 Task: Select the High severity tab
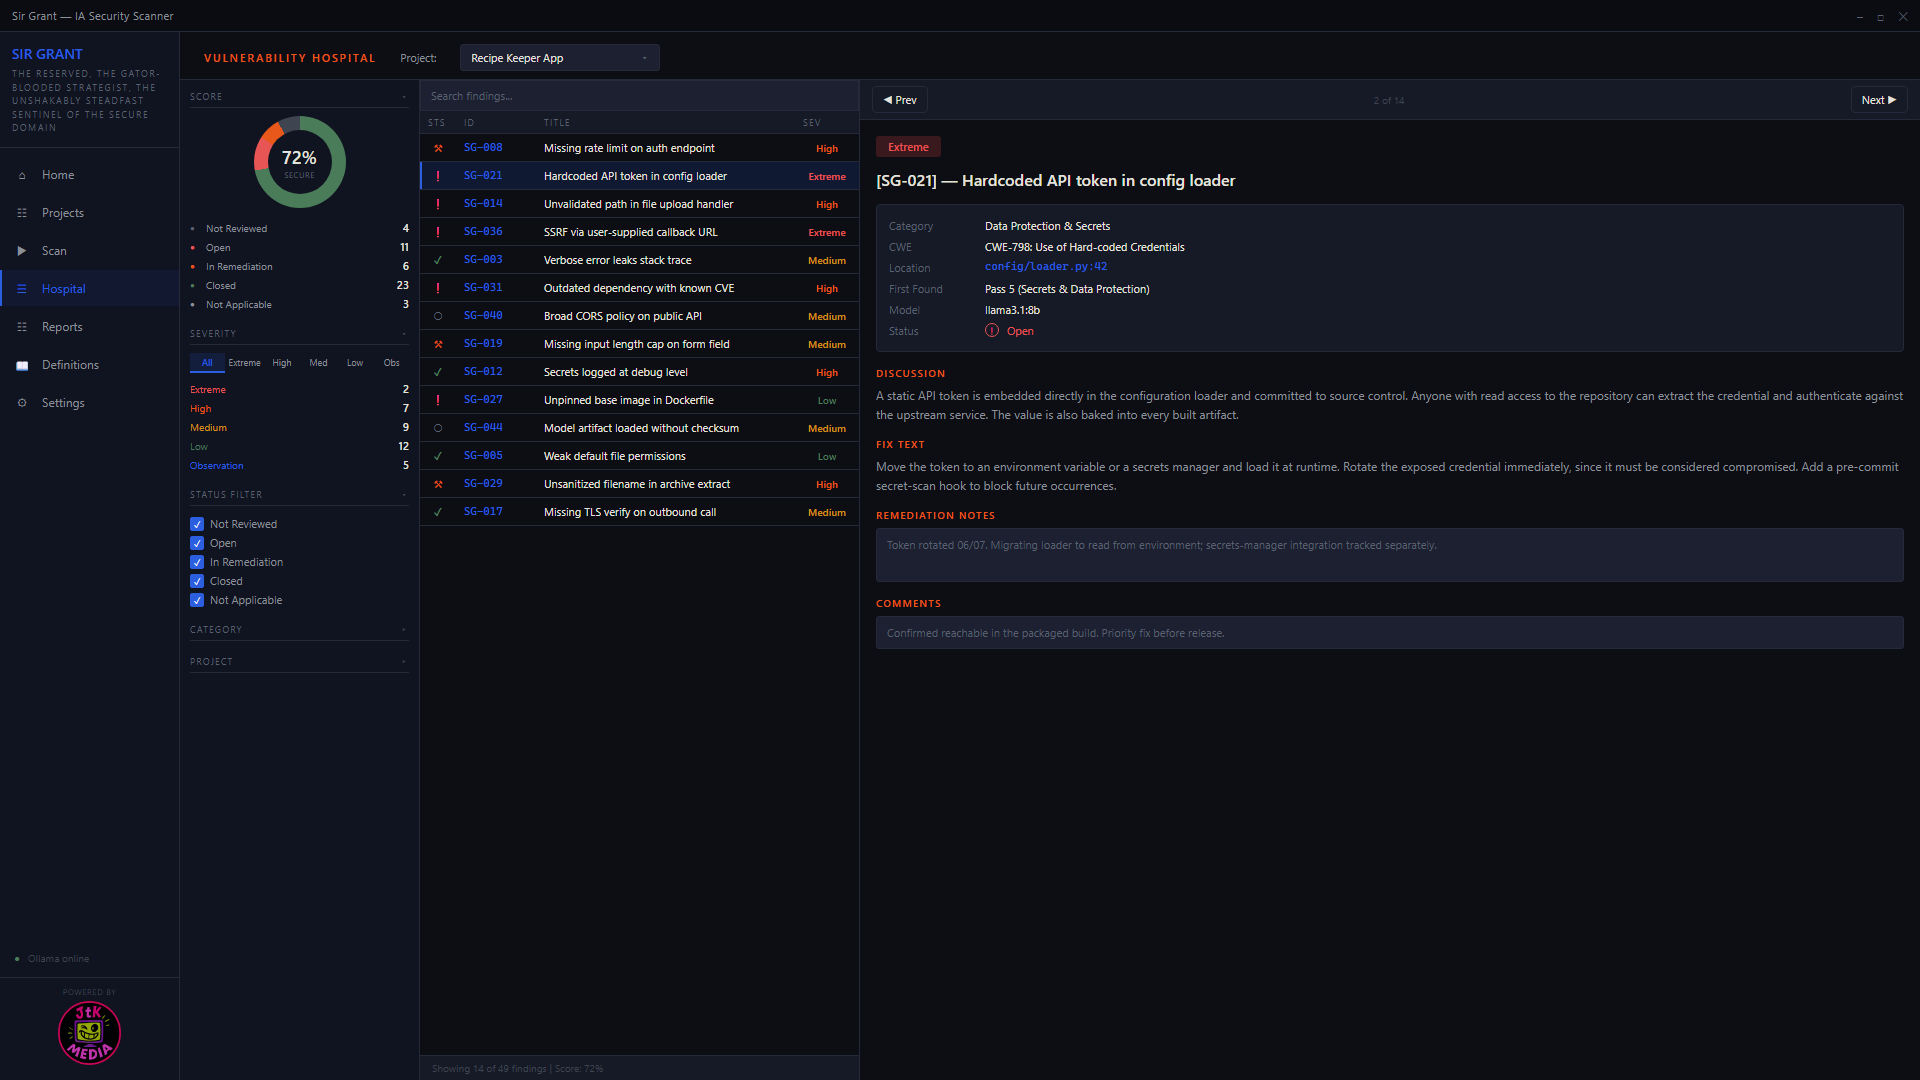click(282, 363)
